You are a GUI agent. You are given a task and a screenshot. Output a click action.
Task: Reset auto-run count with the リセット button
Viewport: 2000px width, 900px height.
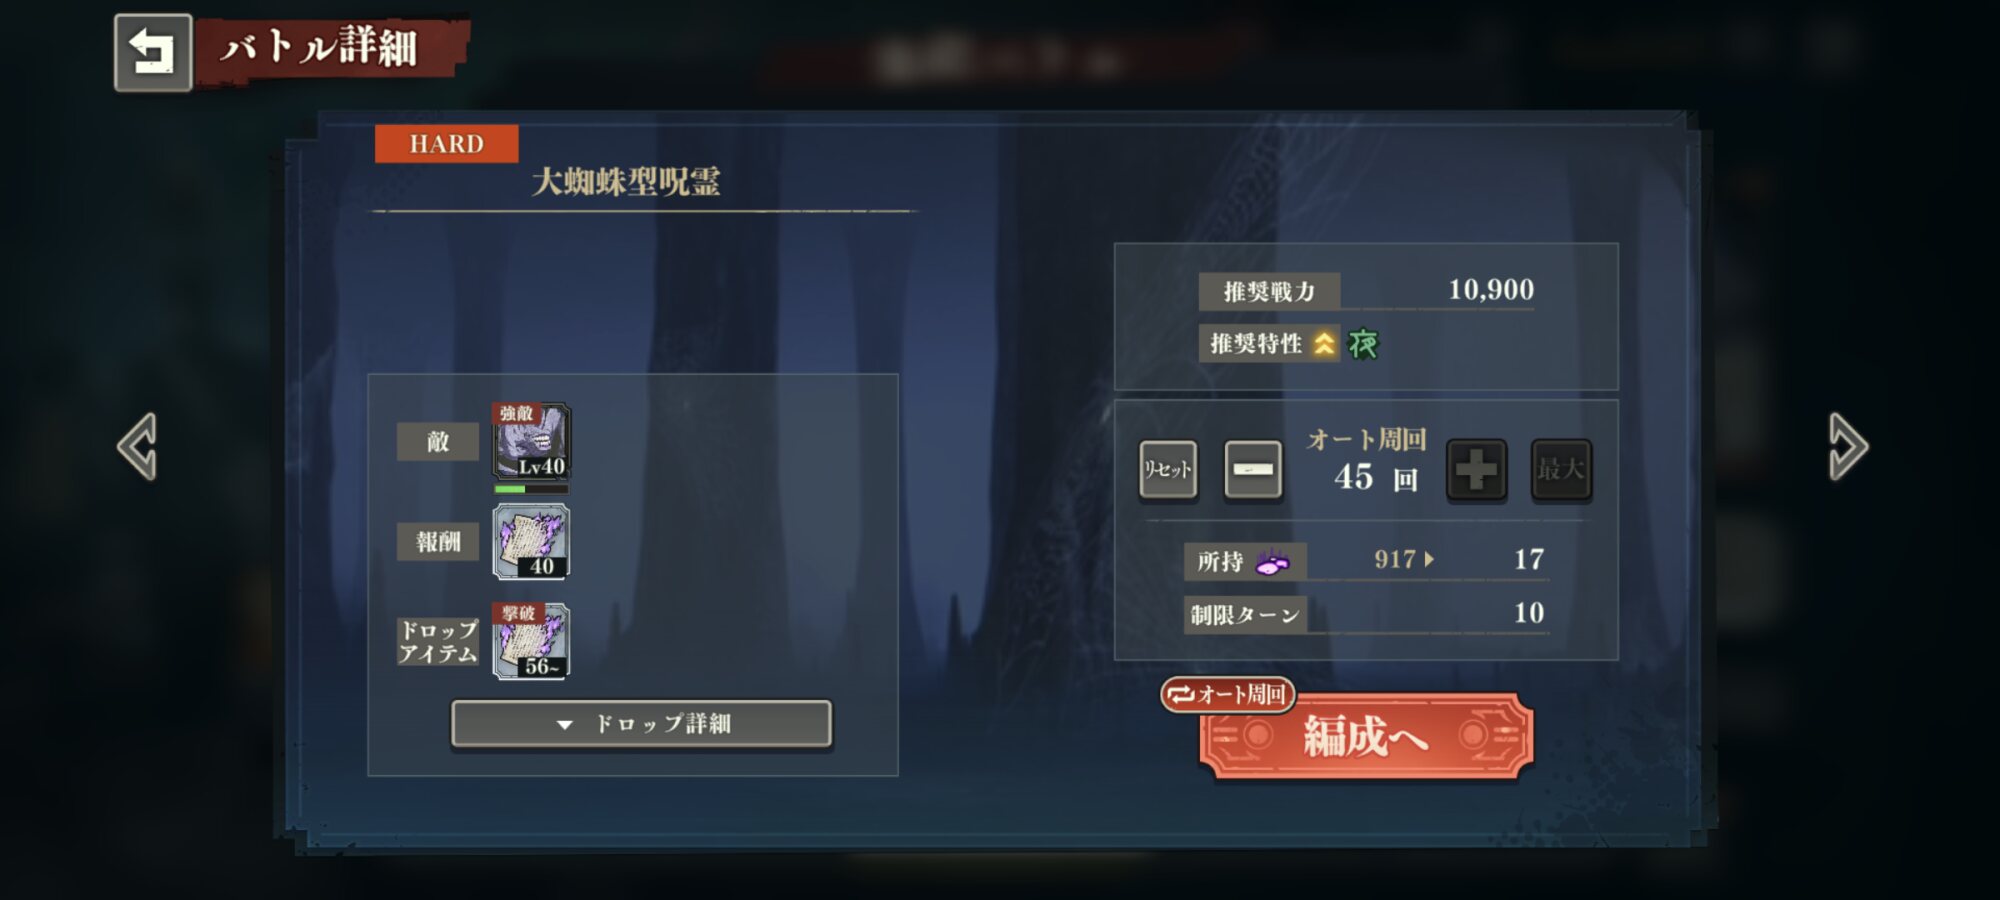[x=1168, y=469]
